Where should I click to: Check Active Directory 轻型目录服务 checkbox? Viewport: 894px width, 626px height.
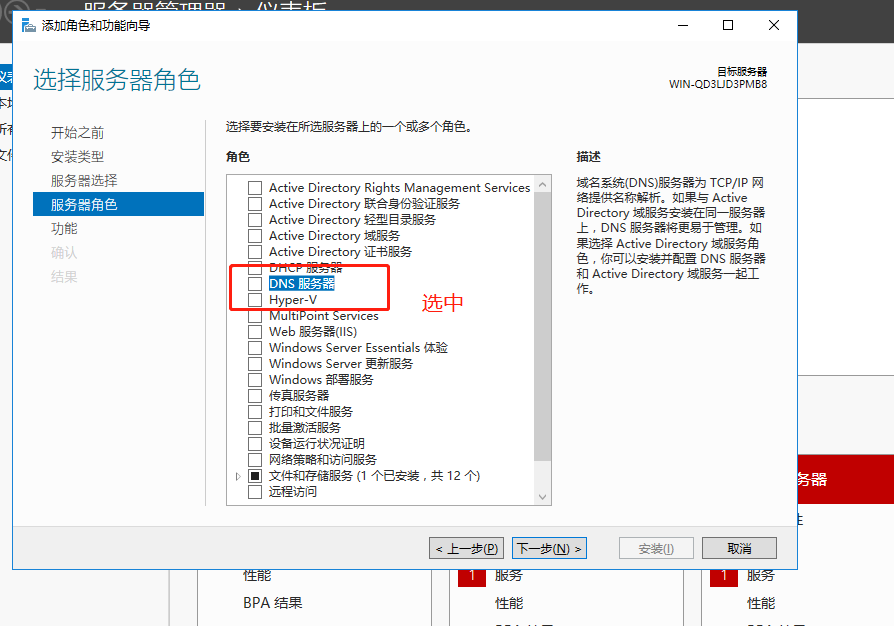pos(255,219)
